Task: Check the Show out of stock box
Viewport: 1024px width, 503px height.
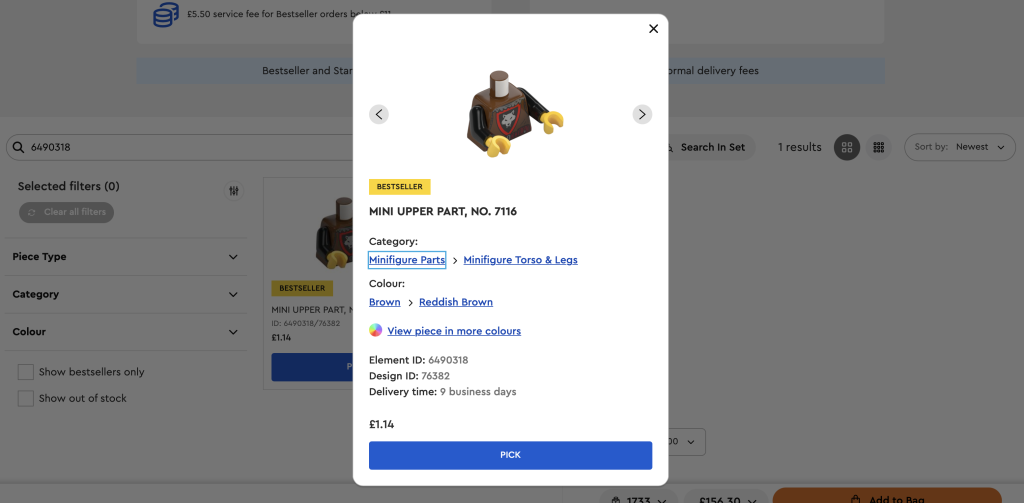Action: tap(25, 398)
